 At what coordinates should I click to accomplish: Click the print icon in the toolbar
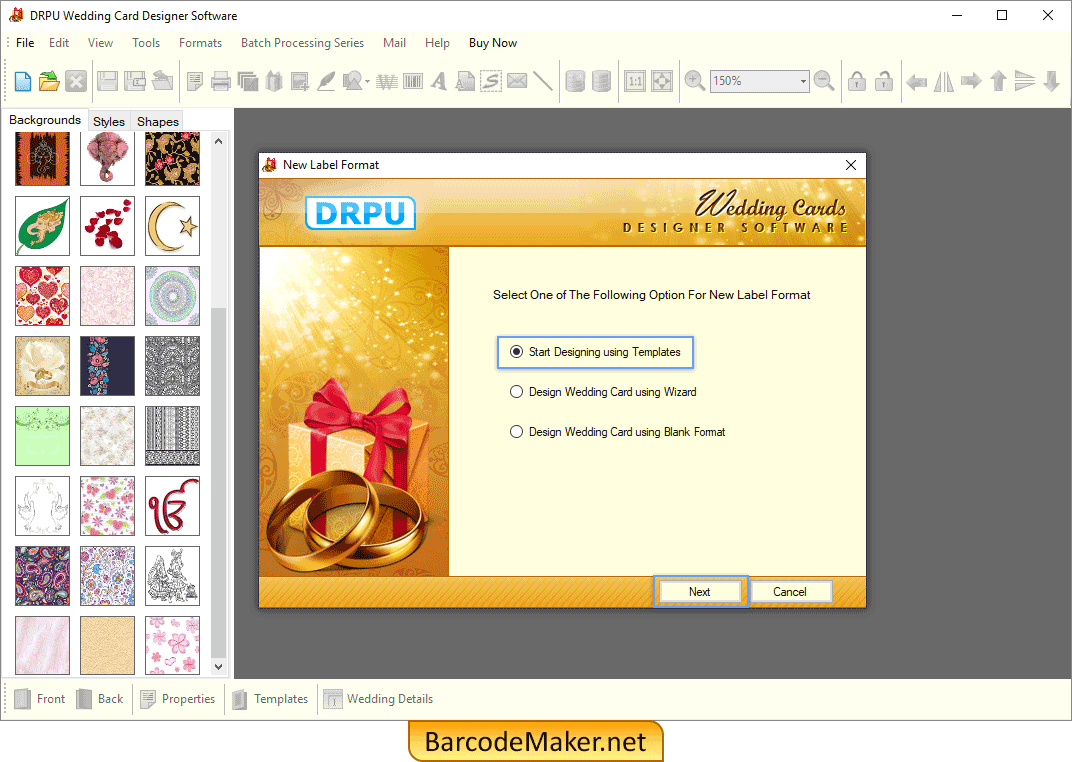click(221, 81)
